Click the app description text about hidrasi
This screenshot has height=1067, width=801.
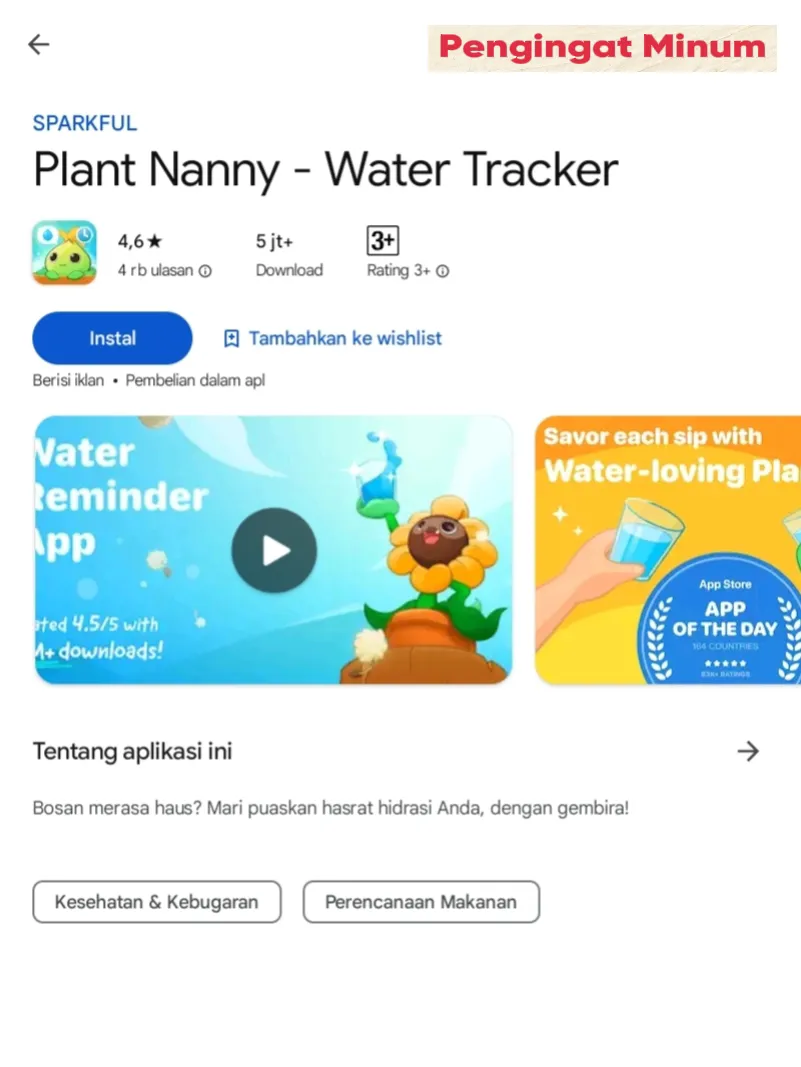(331, 808)
